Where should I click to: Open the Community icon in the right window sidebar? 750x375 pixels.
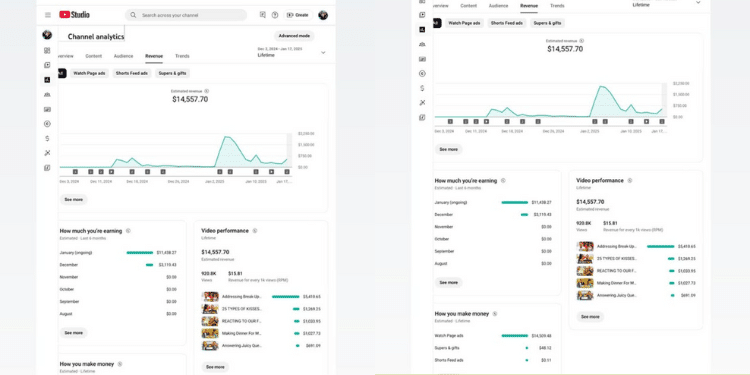(422, 44)
